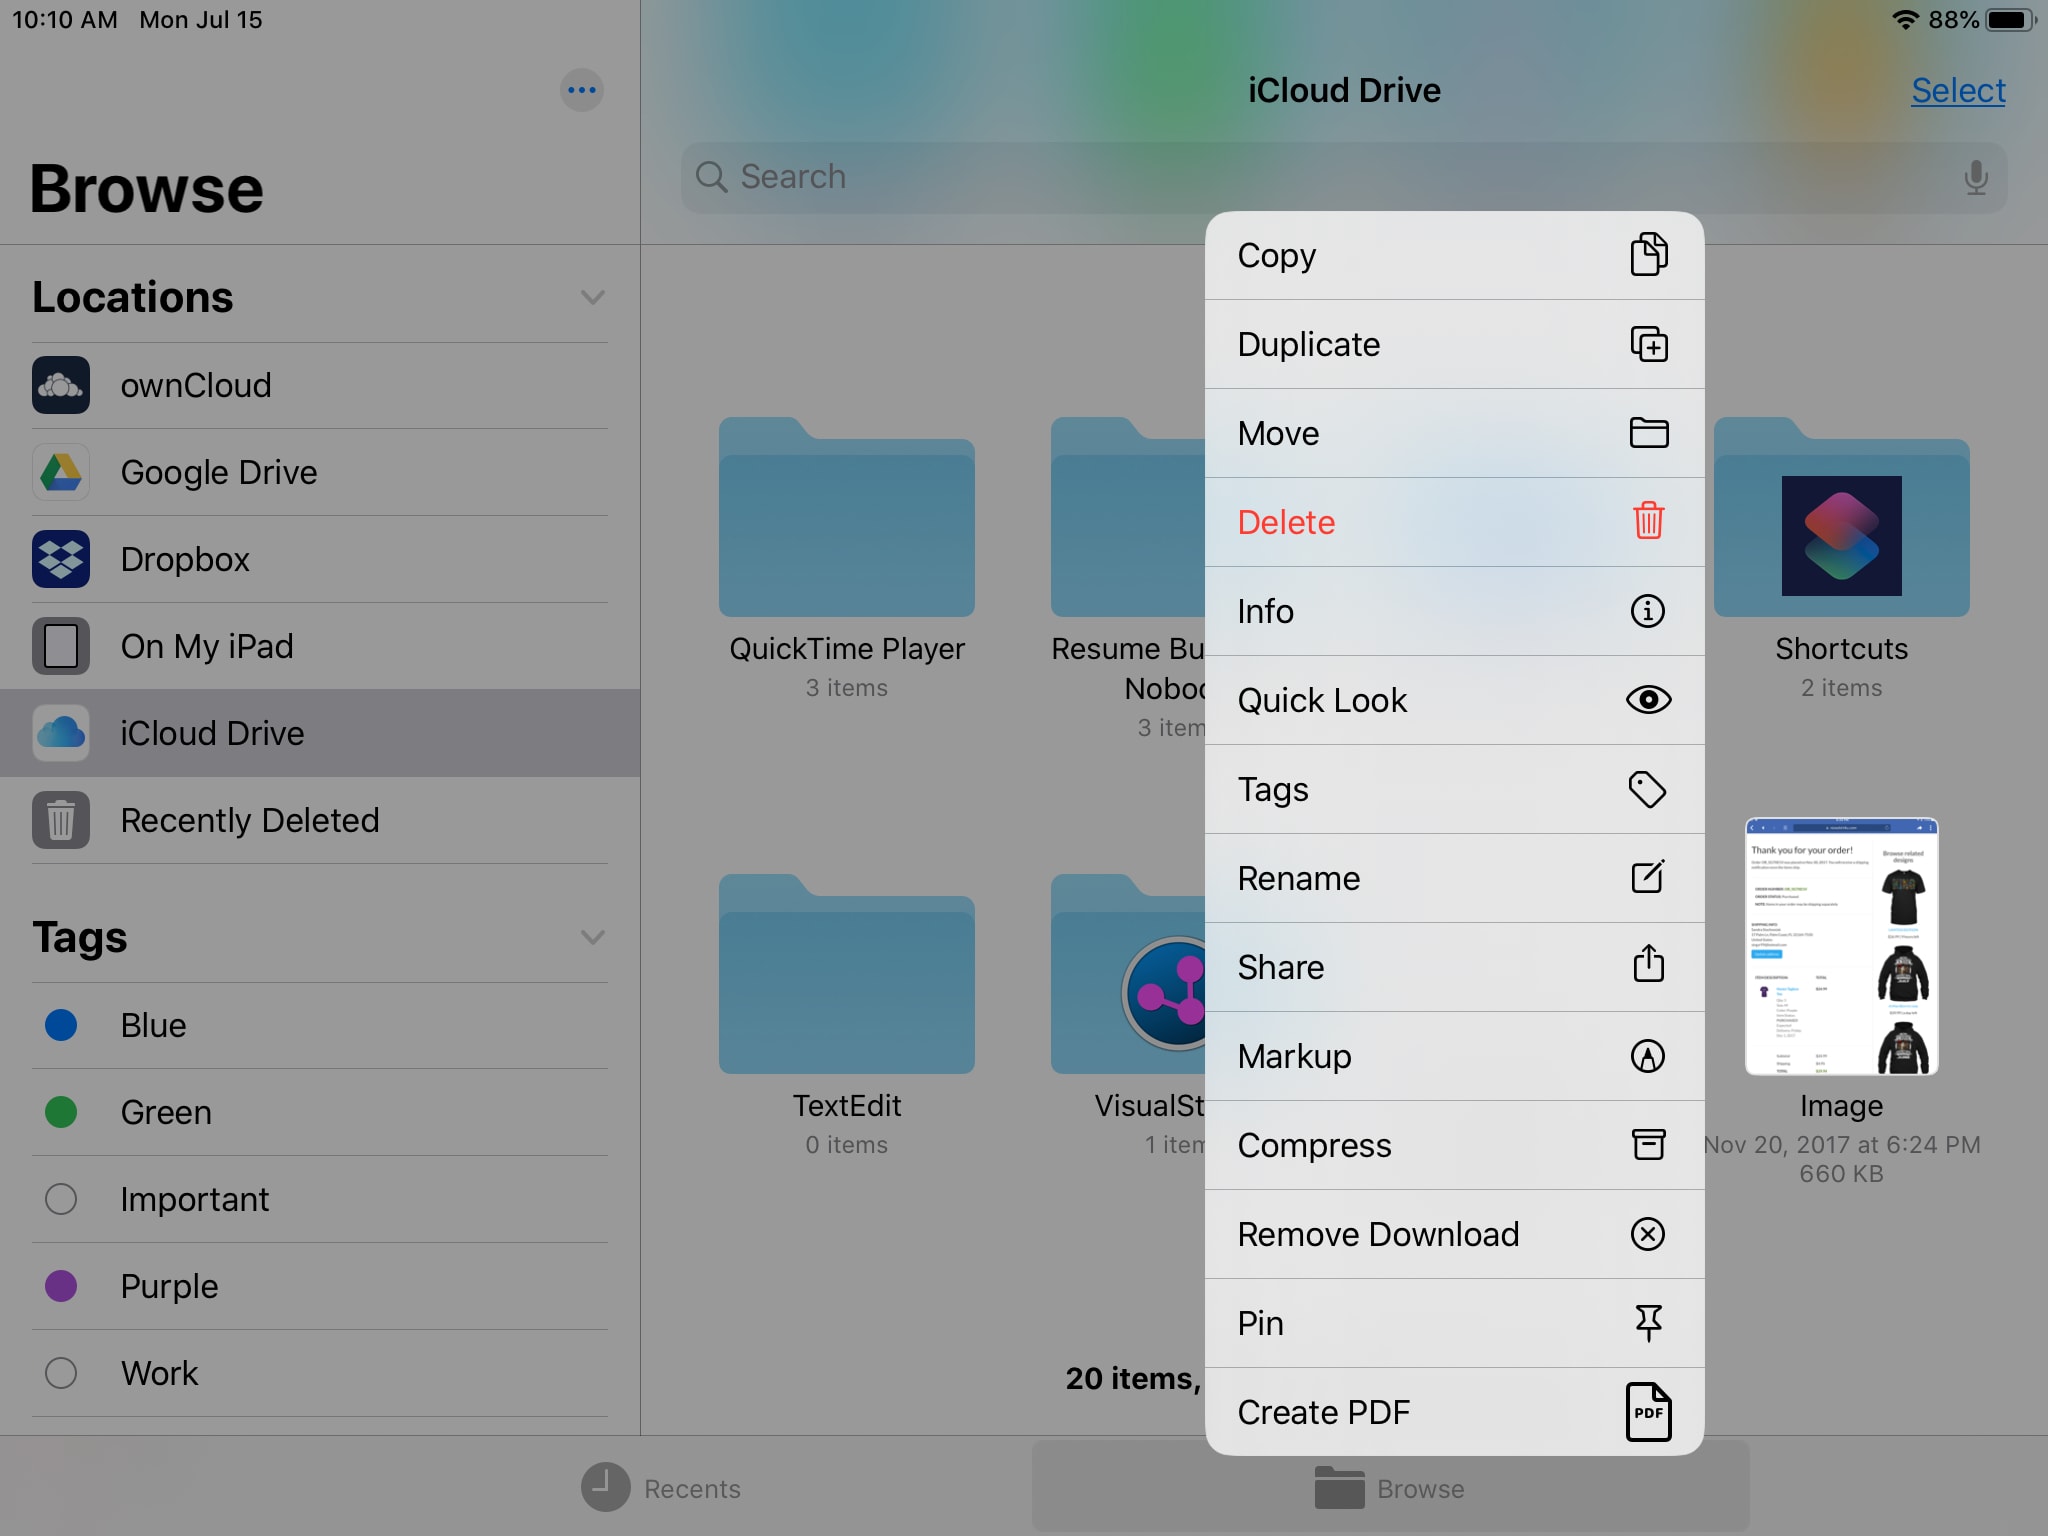Click the Rename pencil icon
2048x1536 pixels.
1648,877
